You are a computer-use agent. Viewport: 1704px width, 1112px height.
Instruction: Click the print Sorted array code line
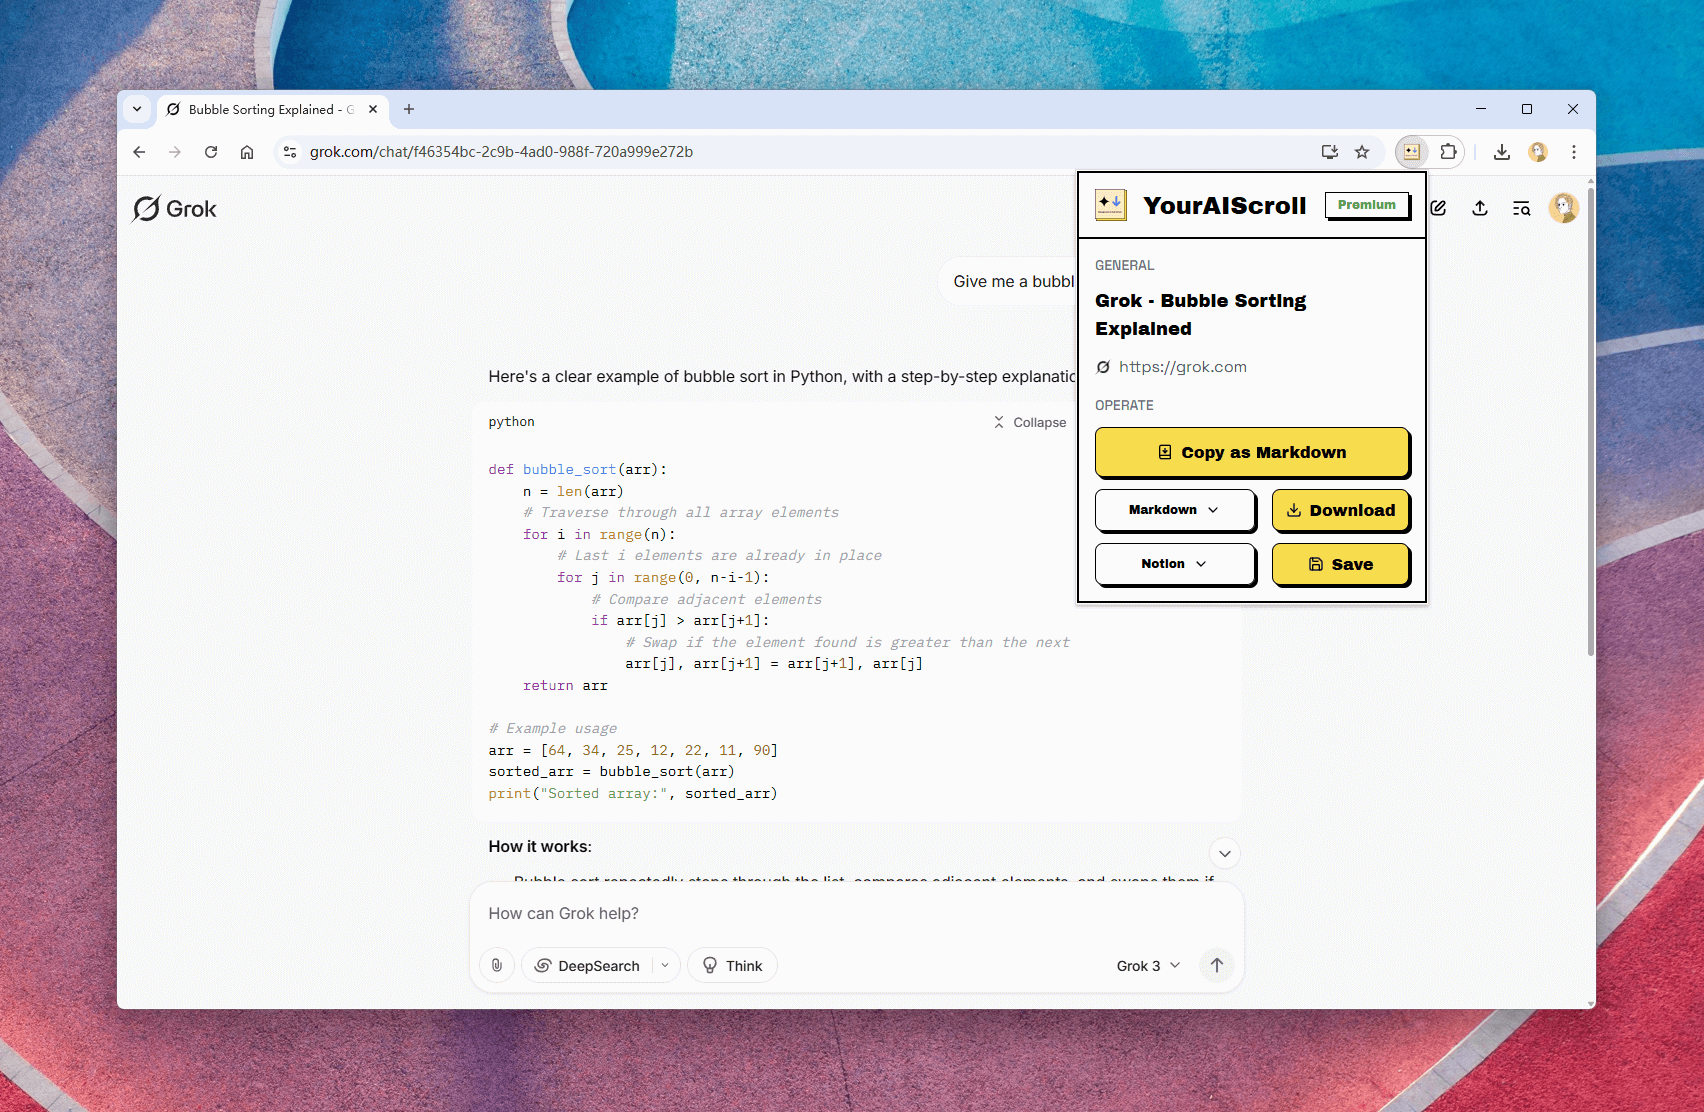pos(632,794)
